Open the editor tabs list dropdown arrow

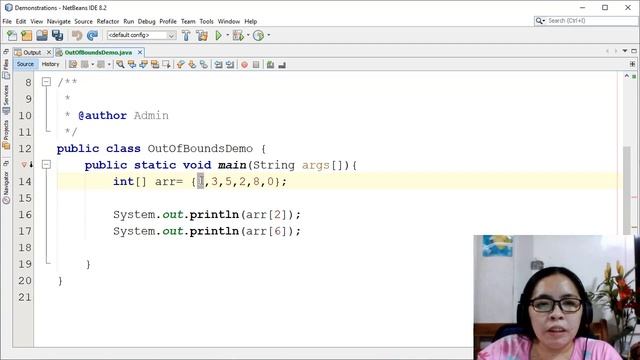625,51
